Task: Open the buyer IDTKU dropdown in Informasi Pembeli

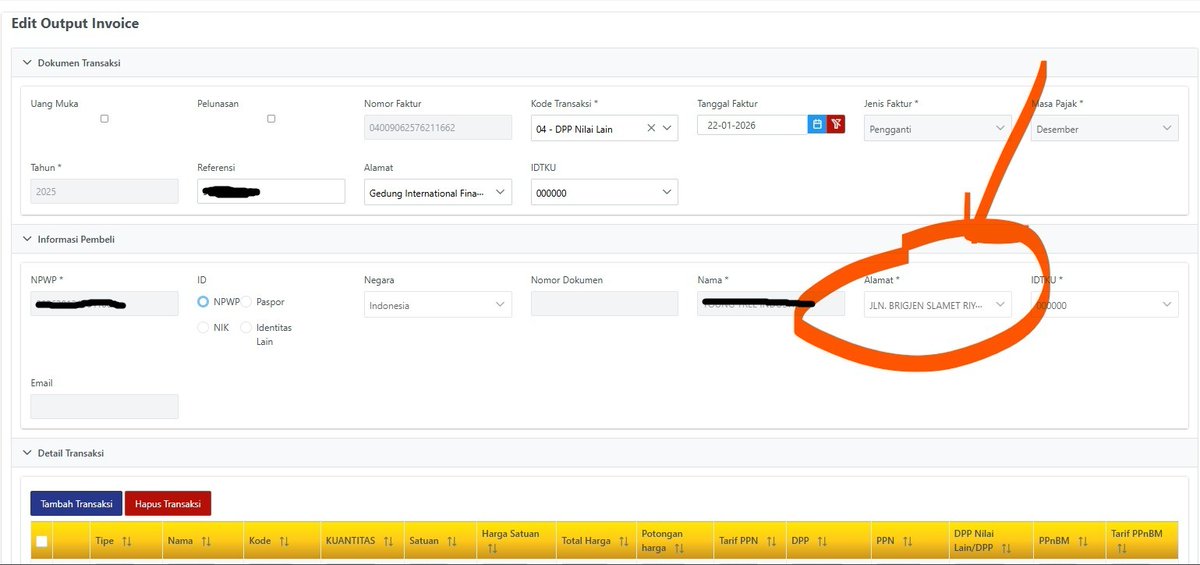Action: pos(1104,305)
